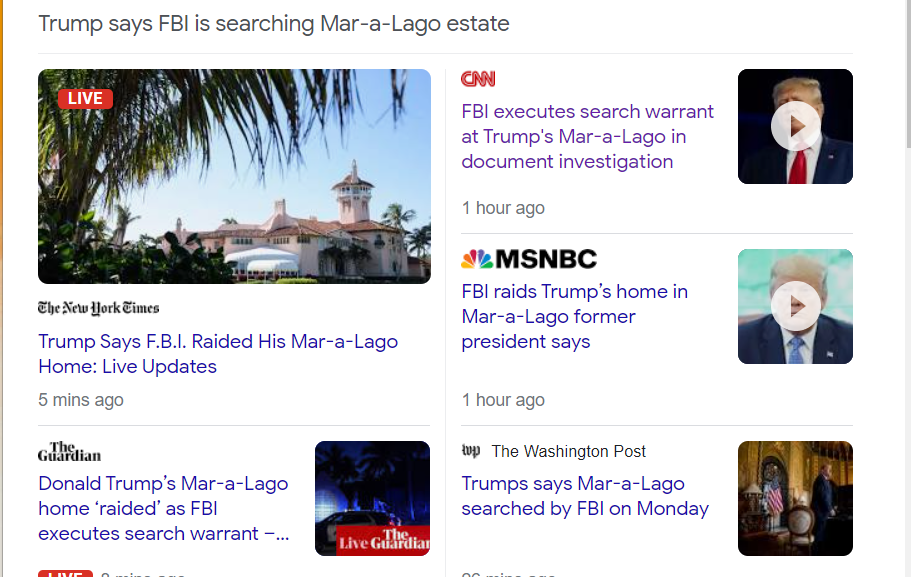911x577 pixels.
Task: Open 'Trumps says Mar-a-Lago searched by FBI' link
Action: (x=585, y=496)
